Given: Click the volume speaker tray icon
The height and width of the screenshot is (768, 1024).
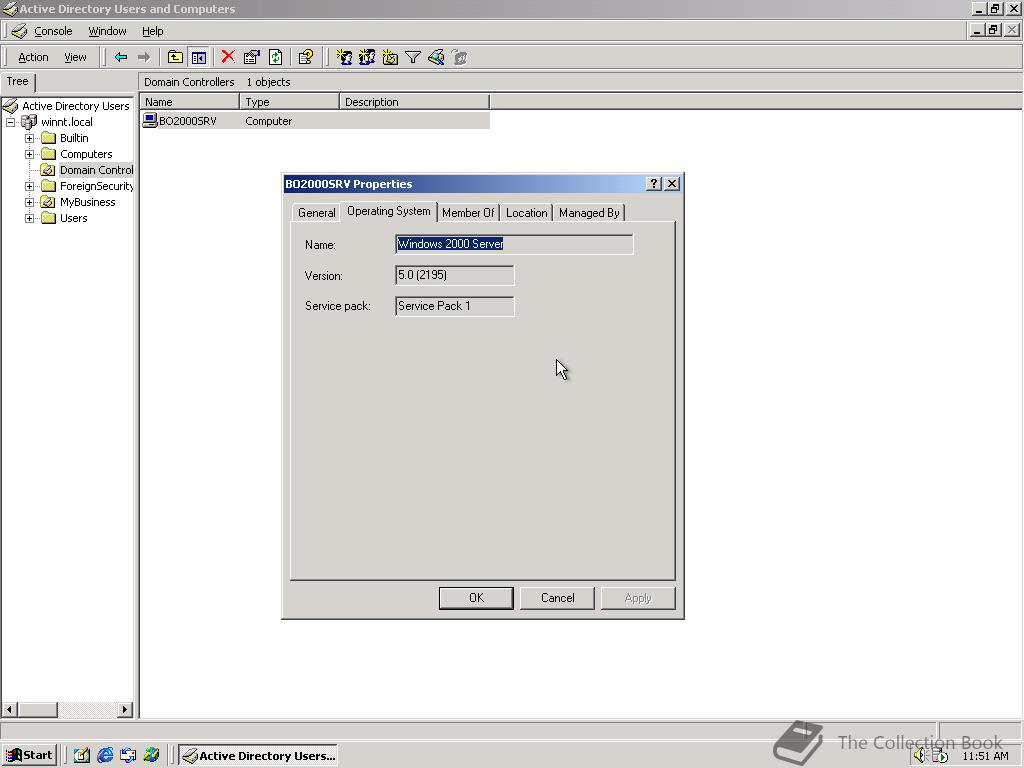Looking at the screenshot, I should [920, 756].
